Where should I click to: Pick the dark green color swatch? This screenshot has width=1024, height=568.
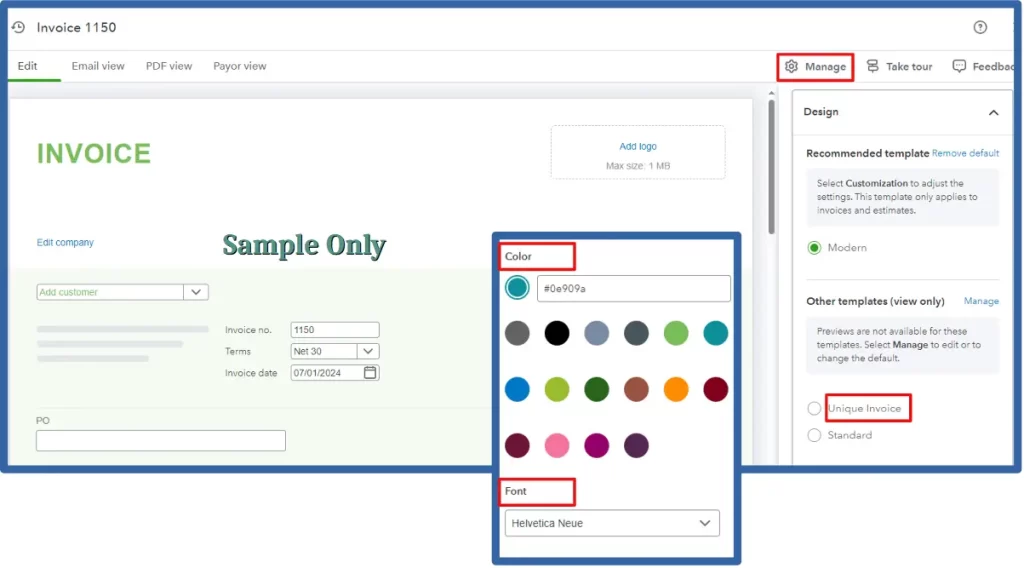(x=596, y=390)
